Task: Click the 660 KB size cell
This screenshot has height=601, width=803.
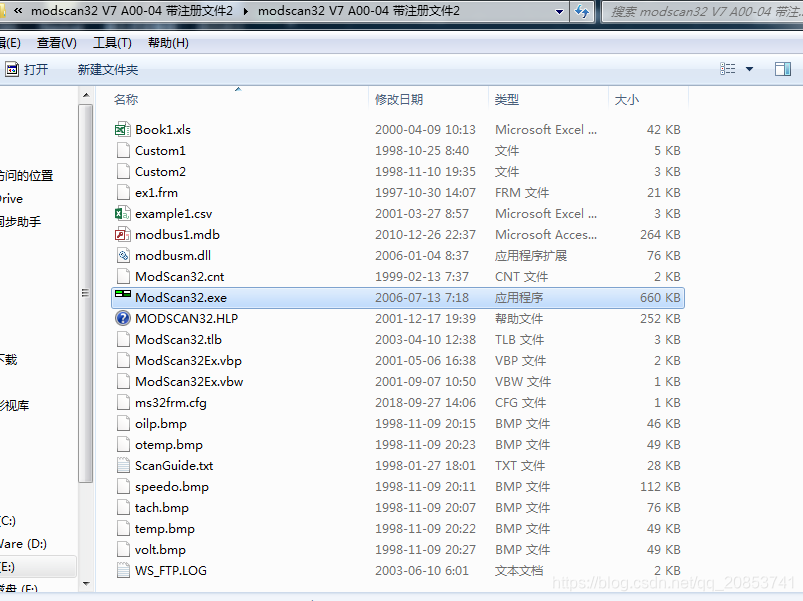Action: (660, 297)
